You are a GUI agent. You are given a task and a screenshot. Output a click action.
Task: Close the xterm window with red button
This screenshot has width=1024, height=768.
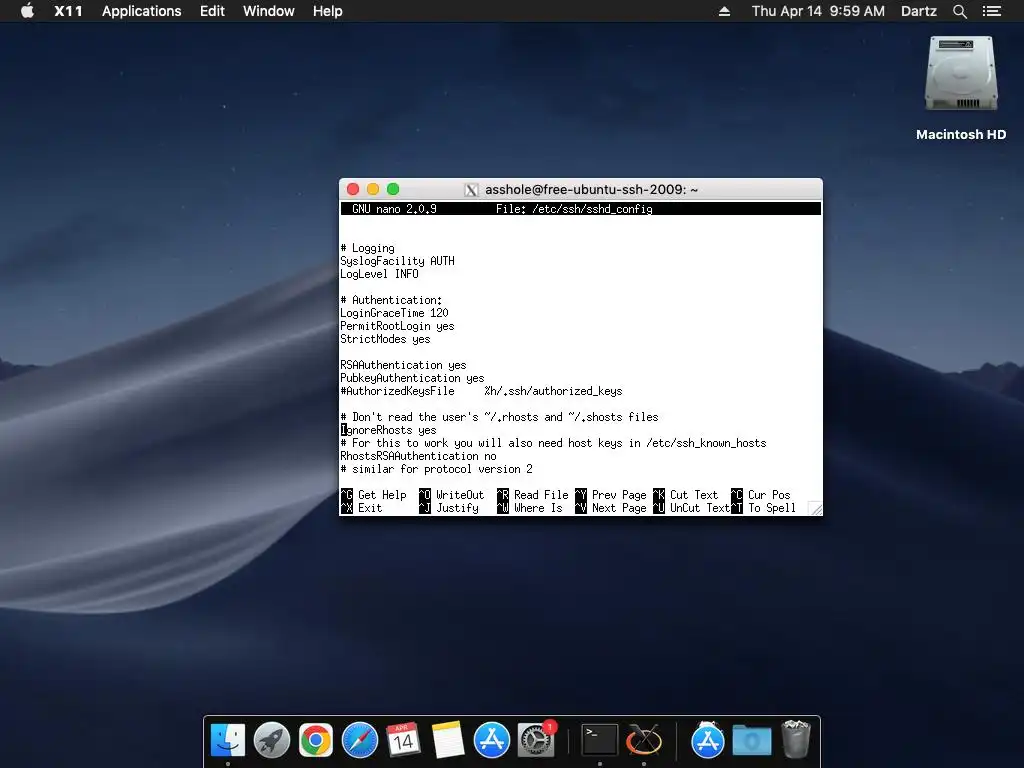pos(353,189)
